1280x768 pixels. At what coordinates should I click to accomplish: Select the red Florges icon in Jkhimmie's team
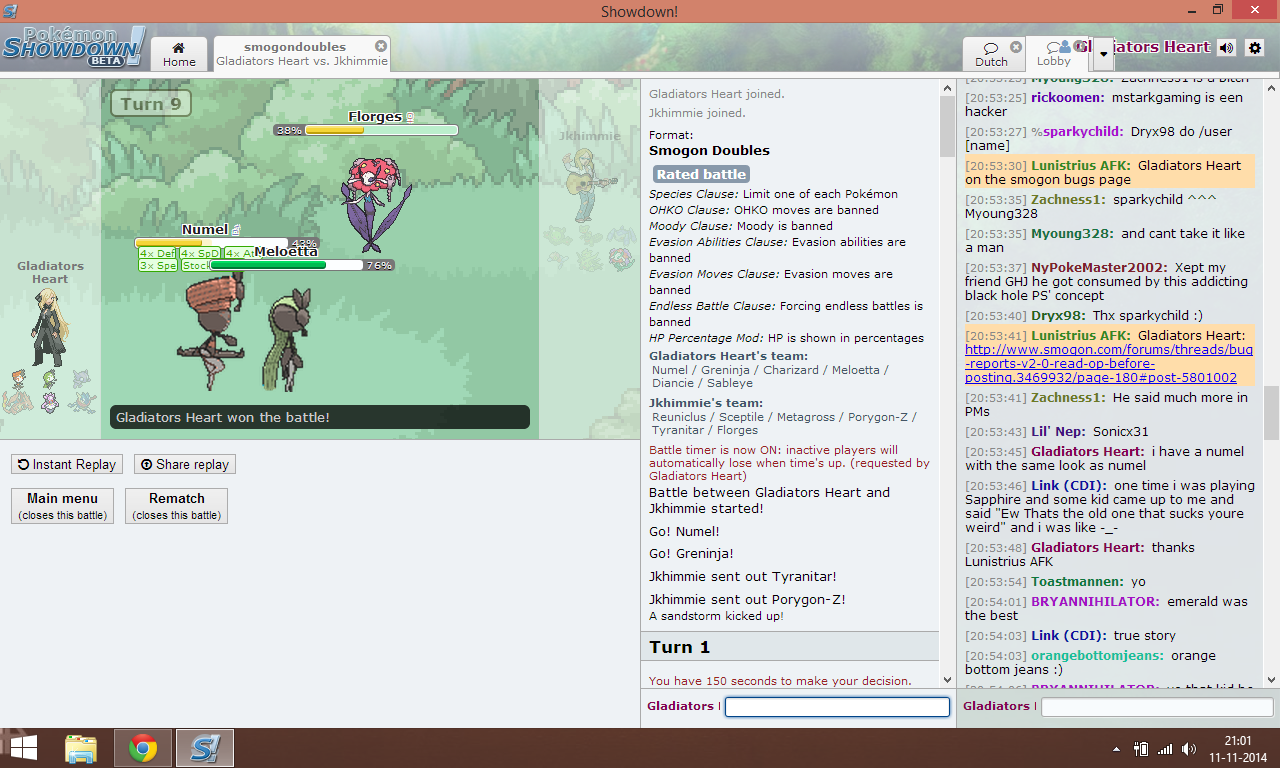pos(620,259)
